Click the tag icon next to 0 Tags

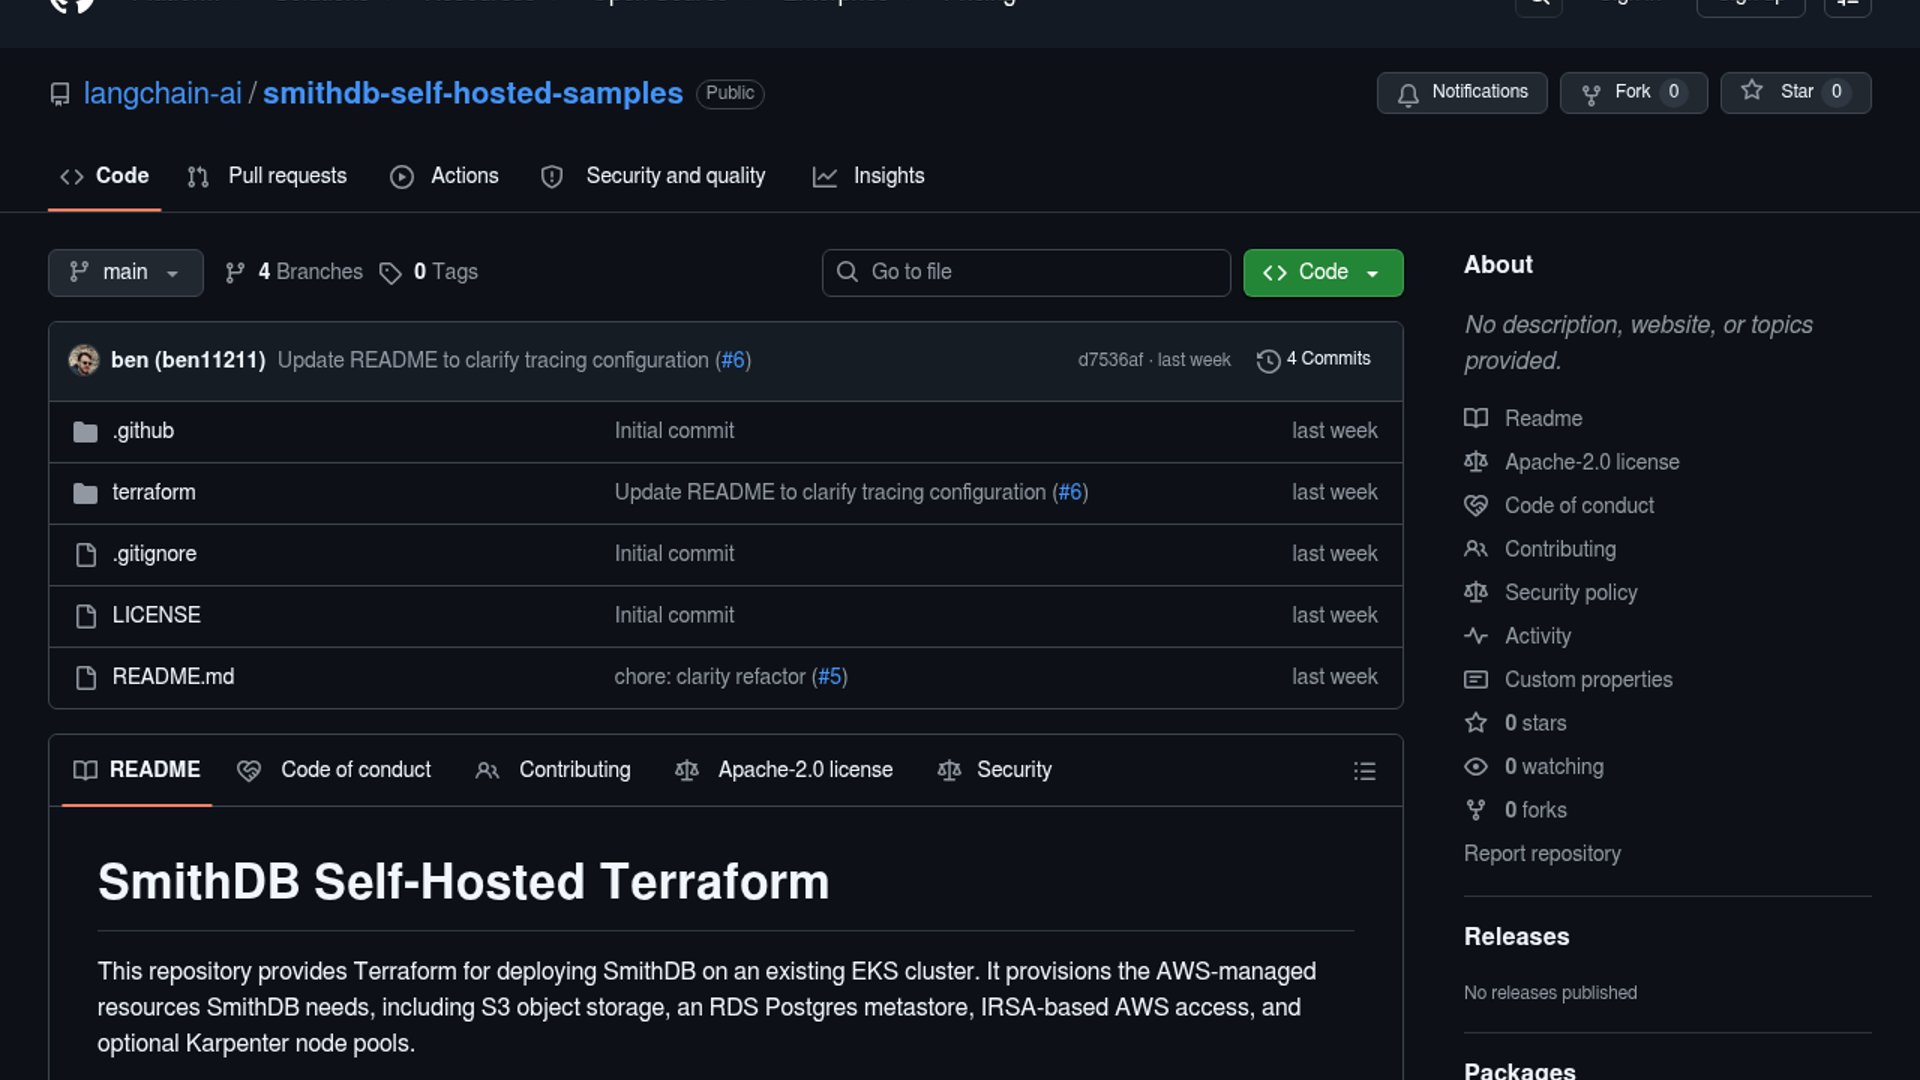click(390, 273)
